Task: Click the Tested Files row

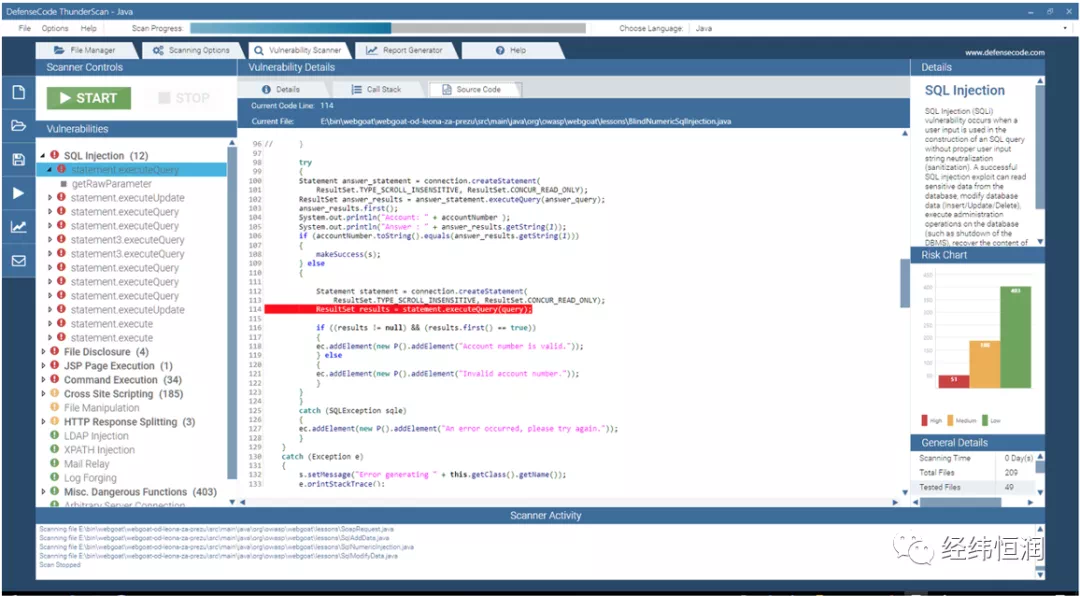Action: [973, 487]
